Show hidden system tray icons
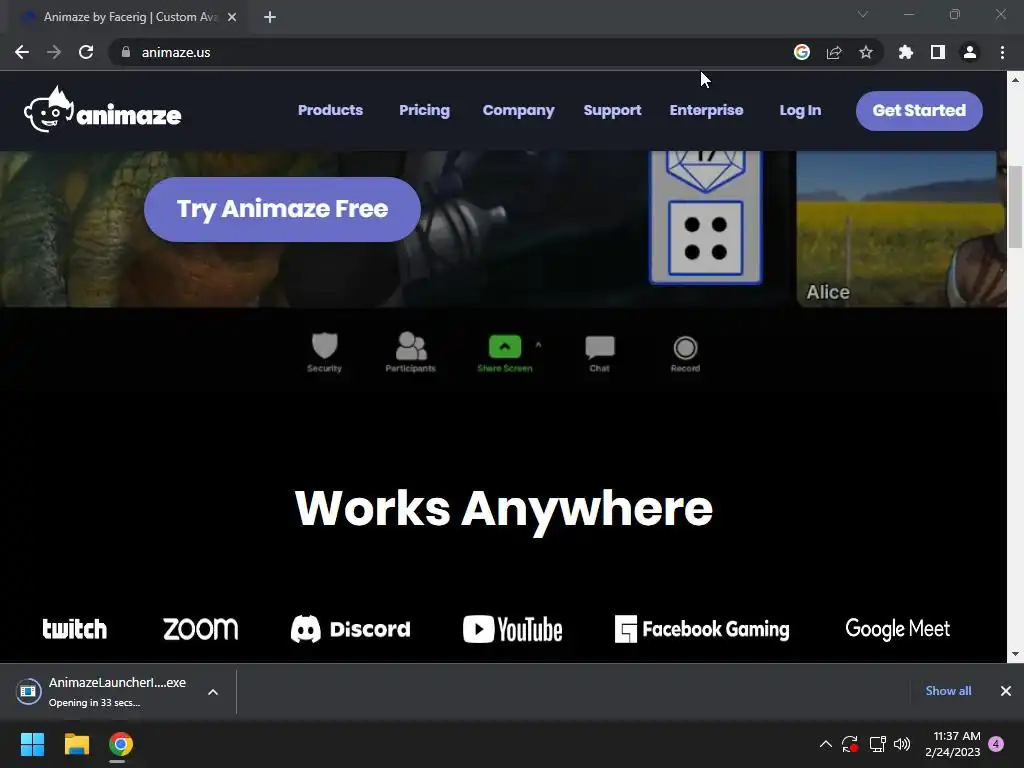This screenshot has width=1024, height=768. 825,744
